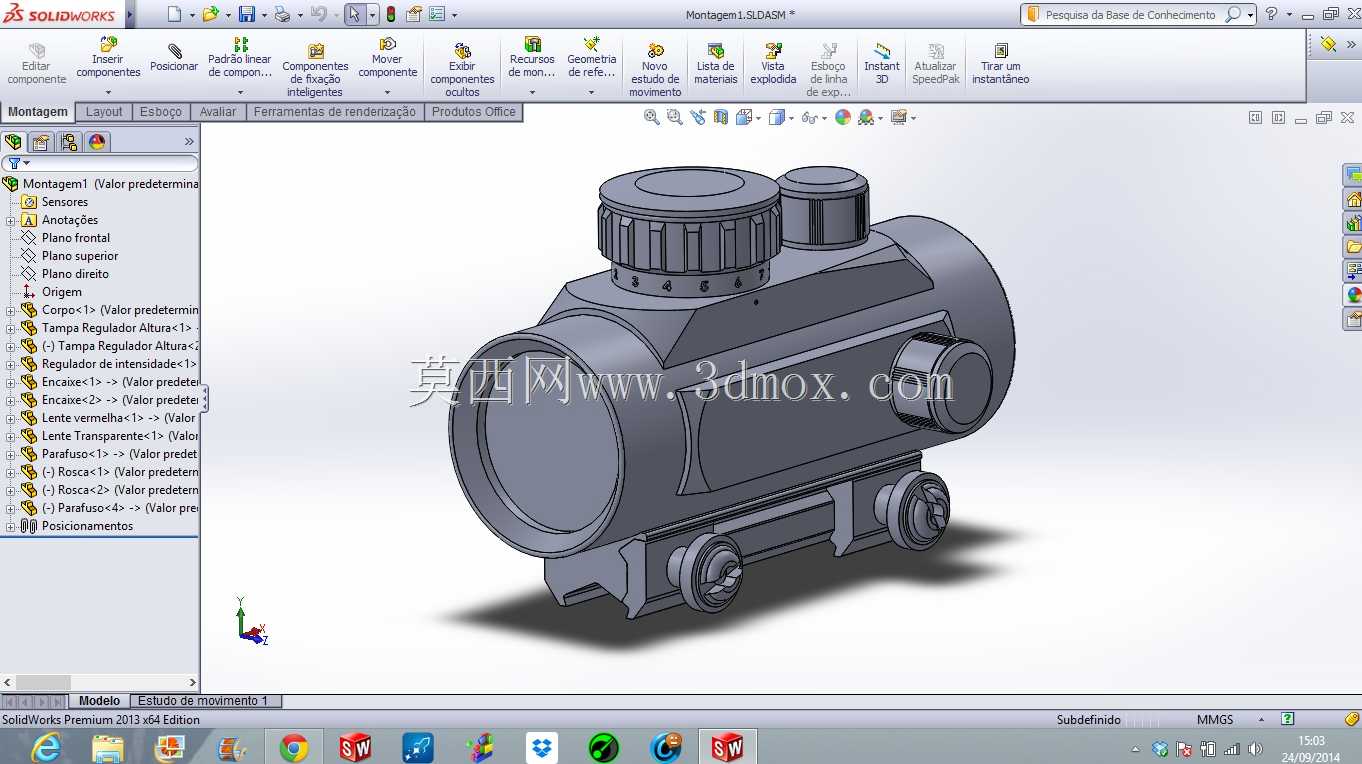The image size is (1362, 764).
Task: Open Dropbox from the taskbar
Action: (542, 747)
